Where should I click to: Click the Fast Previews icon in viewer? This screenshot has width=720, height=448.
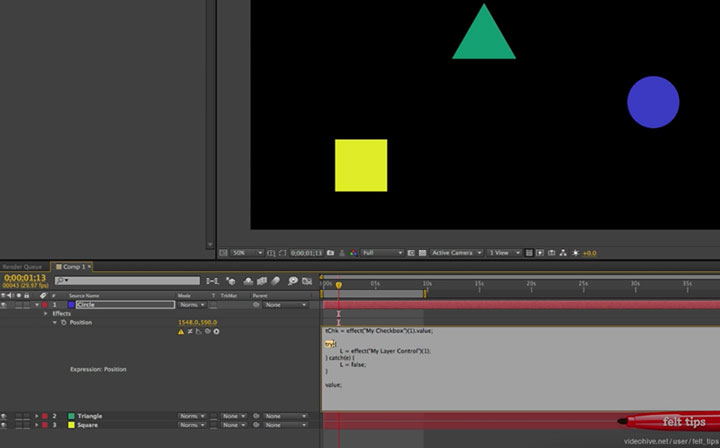[x=540, y=253]
